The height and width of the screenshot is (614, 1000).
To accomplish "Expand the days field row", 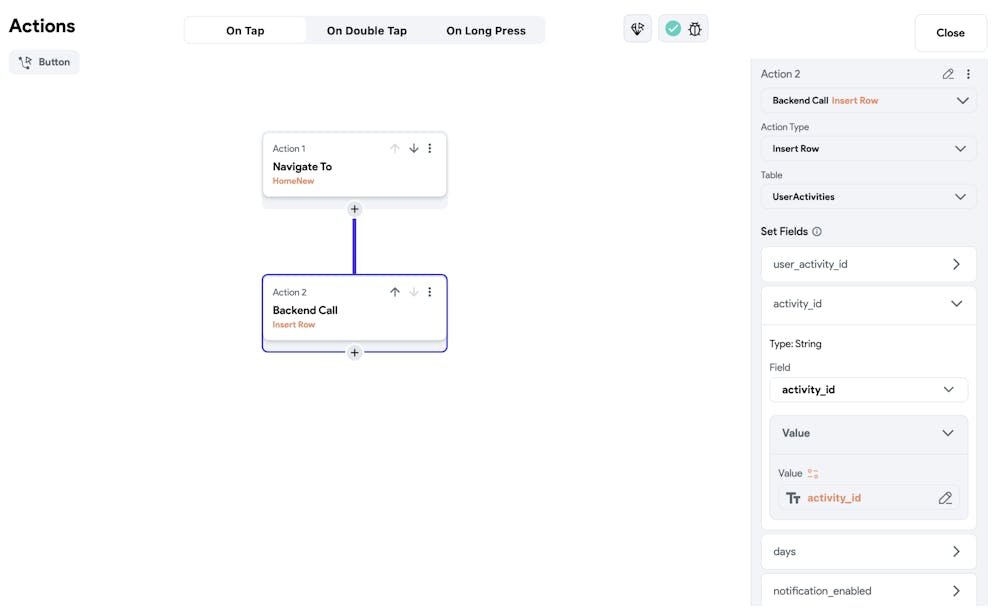I will 868,552.
